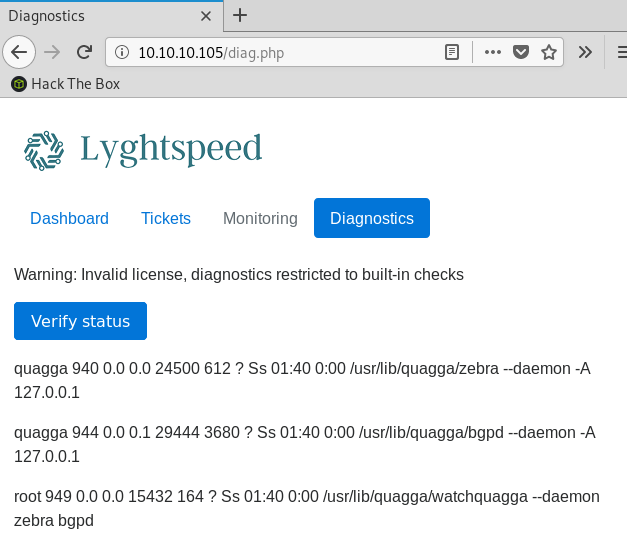Select the active Diagnostics tab

click(x=371, y=218)
